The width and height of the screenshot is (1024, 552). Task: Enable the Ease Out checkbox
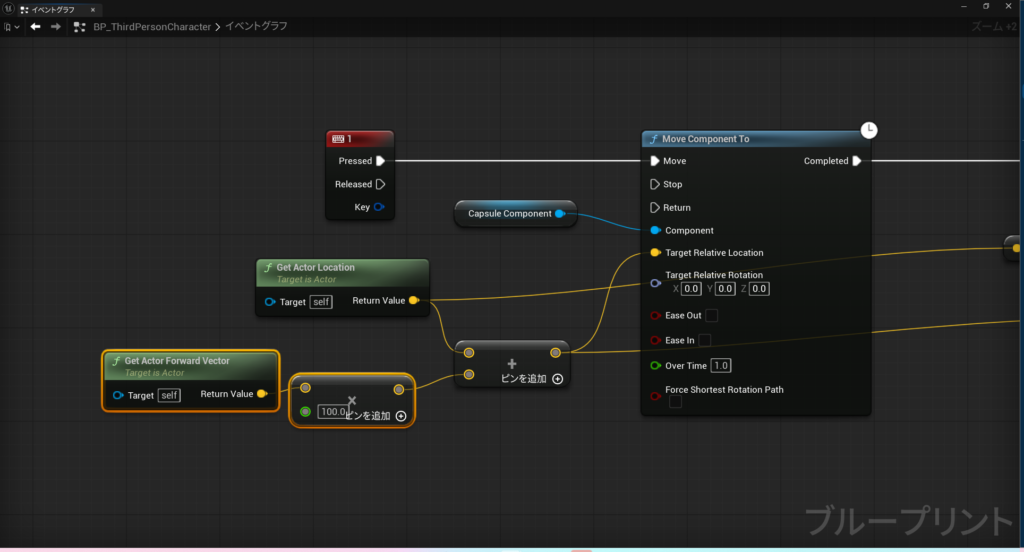pyautogui.click(x=712, y=316)
